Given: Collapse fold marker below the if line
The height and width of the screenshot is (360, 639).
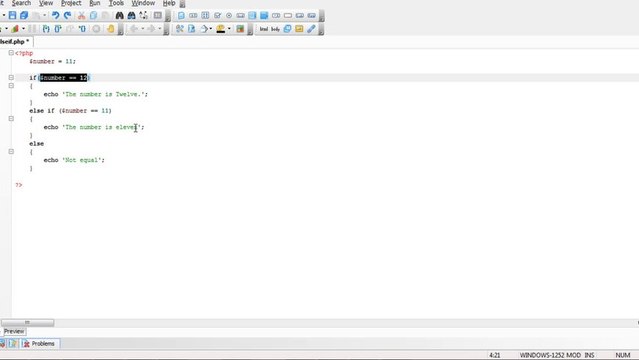Looking at the screenshot, I should (x=11, y=86).
